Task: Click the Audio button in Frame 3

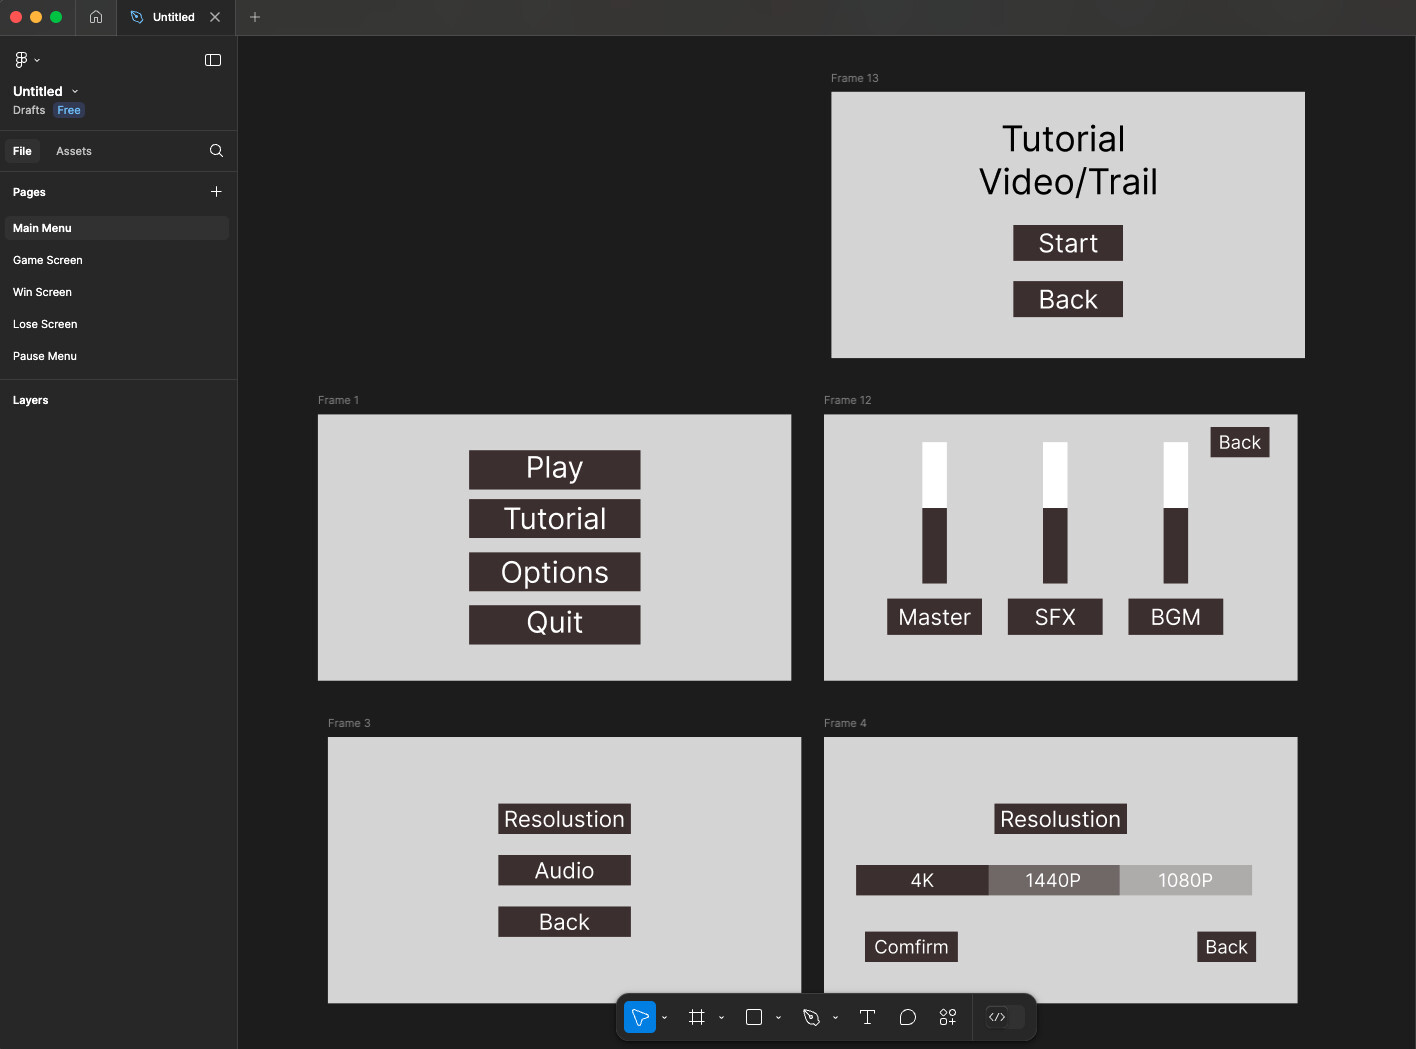Action: (564, 870)
